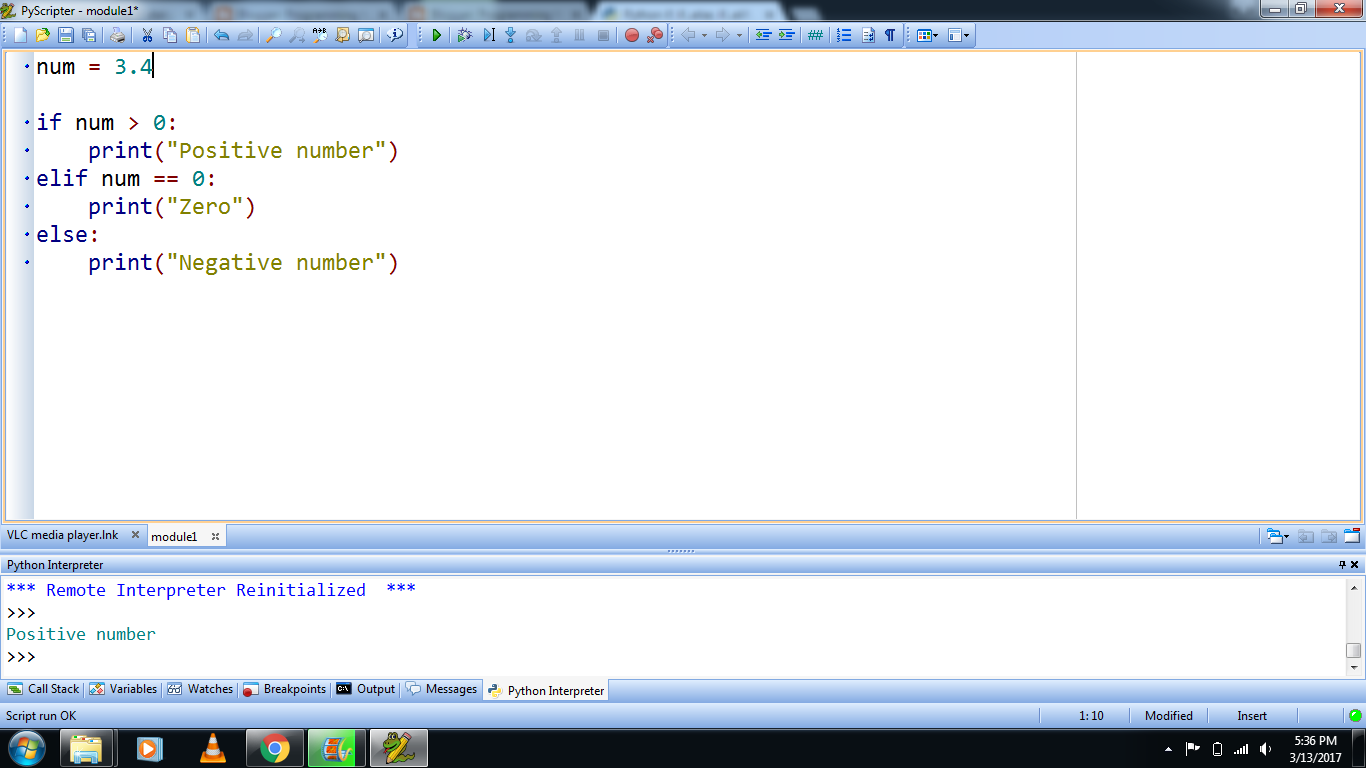Expand the back navigation dropdown
This screenshot has width=1366, height=768.
pos(704,35)
